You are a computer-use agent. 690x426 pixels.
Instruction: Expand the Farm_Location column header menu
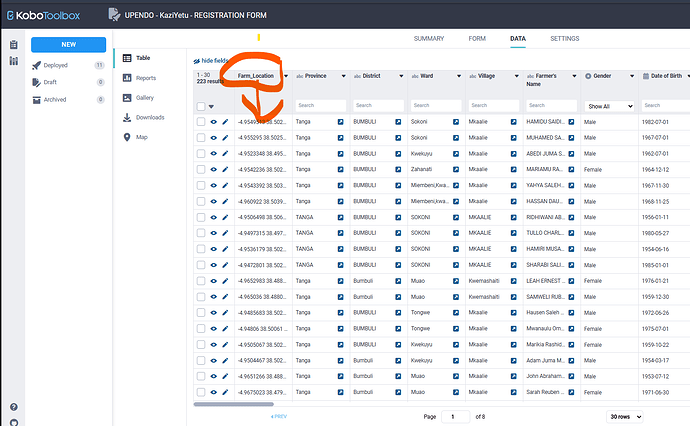click(x=285, y=76)
